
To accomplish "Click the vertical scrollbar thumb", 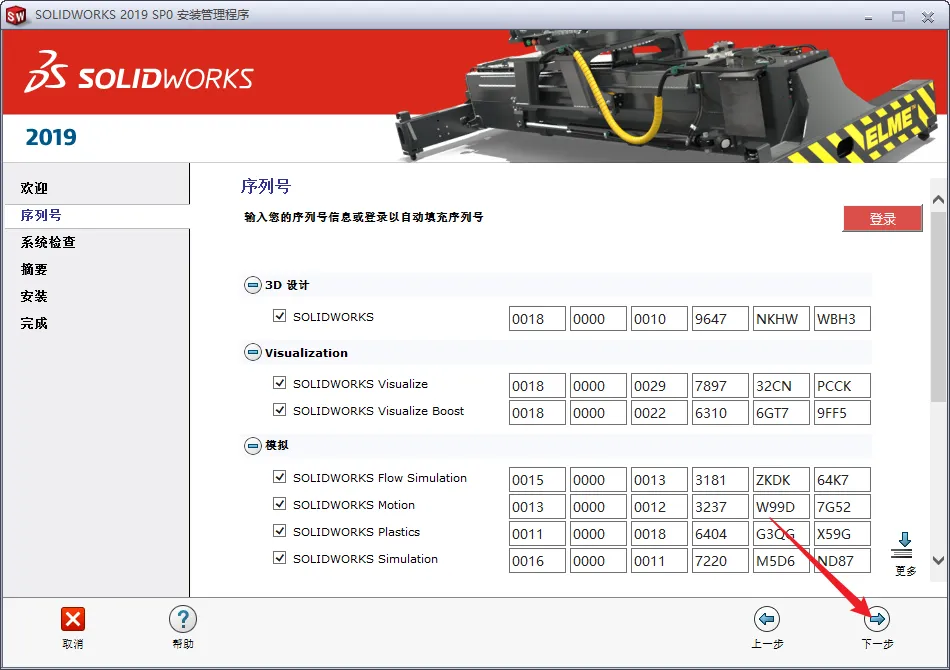I will 938,306.
